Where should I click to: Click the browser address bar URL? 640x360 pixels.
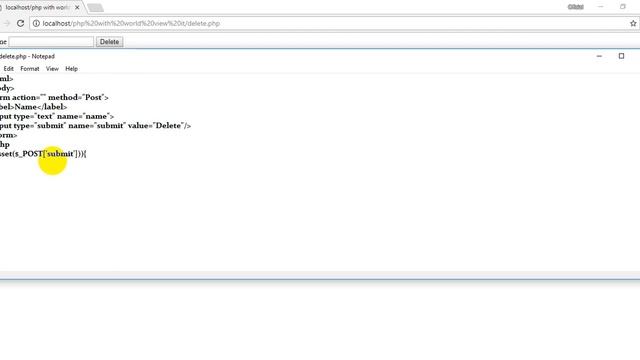pos(131,23)
